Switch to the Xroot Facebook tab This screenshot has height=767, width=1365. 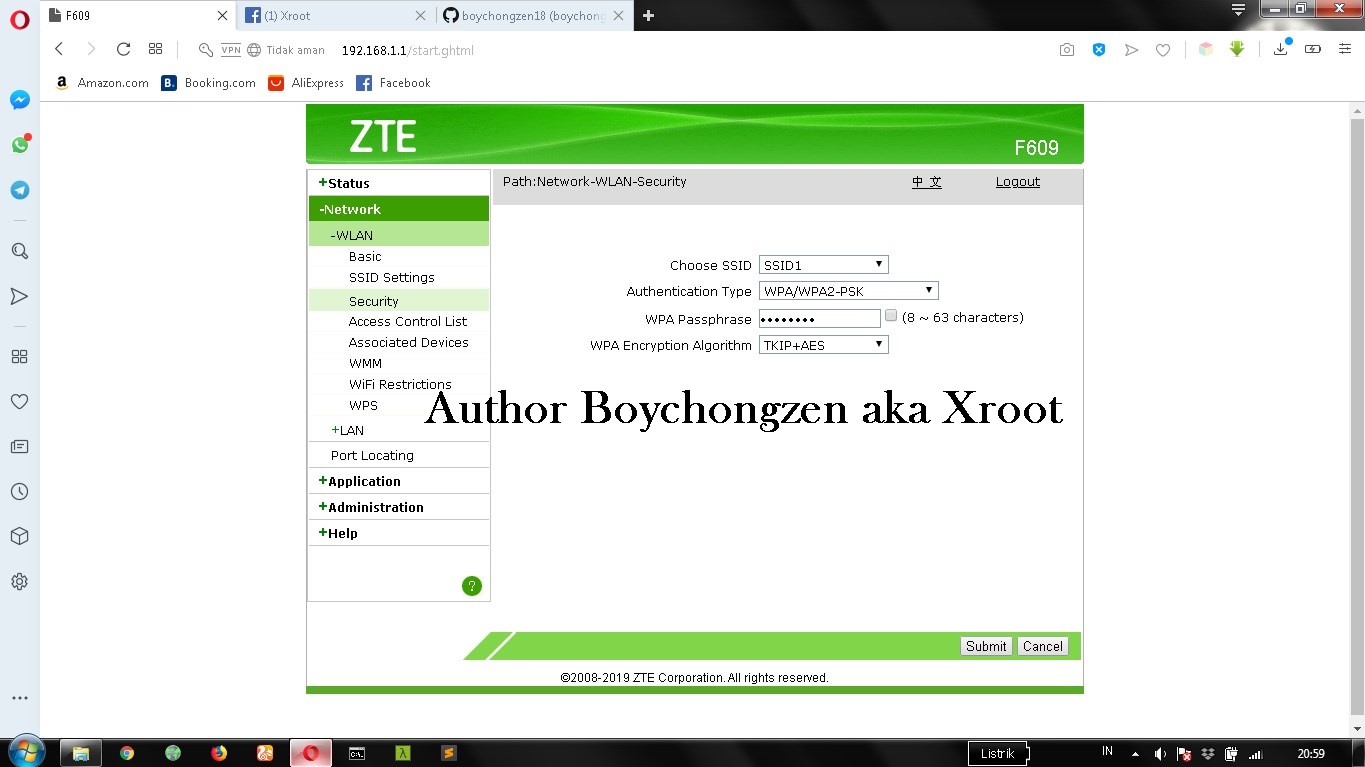(336, 15)
